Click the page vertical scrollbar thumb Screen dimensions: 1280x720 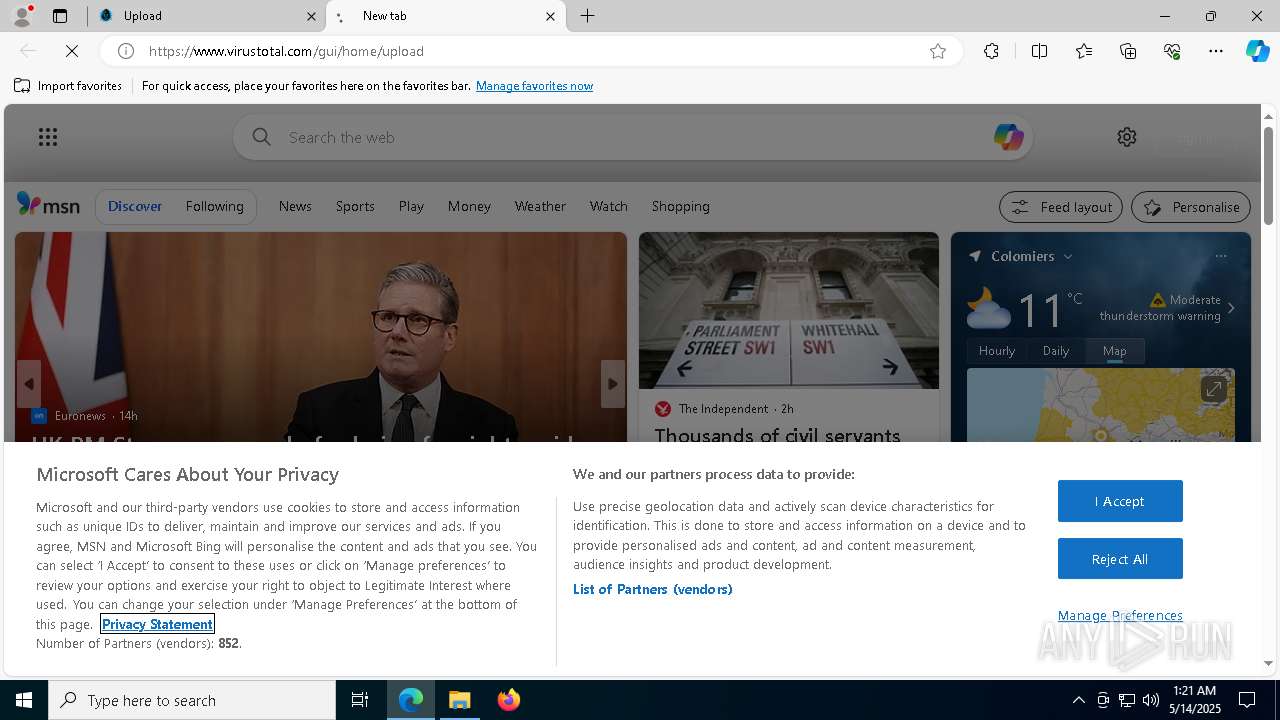(1268, 174)
